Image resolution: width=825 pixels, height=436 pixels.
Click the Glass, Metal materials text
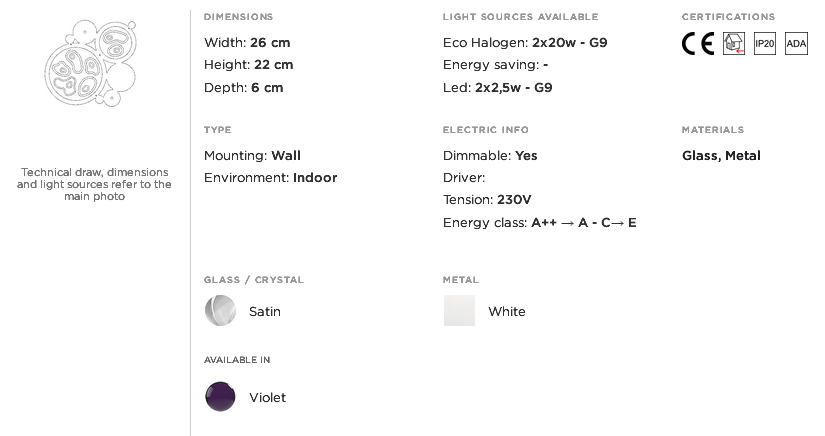(721, 156)
